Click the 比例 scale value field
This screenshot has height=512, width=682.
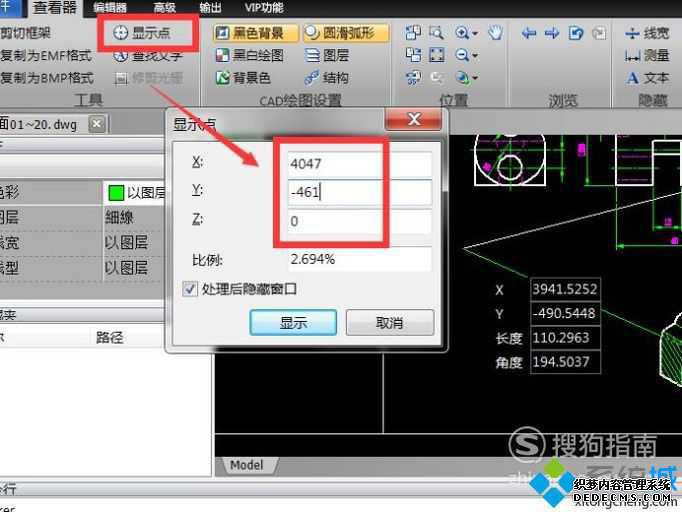tap(359, 260)
